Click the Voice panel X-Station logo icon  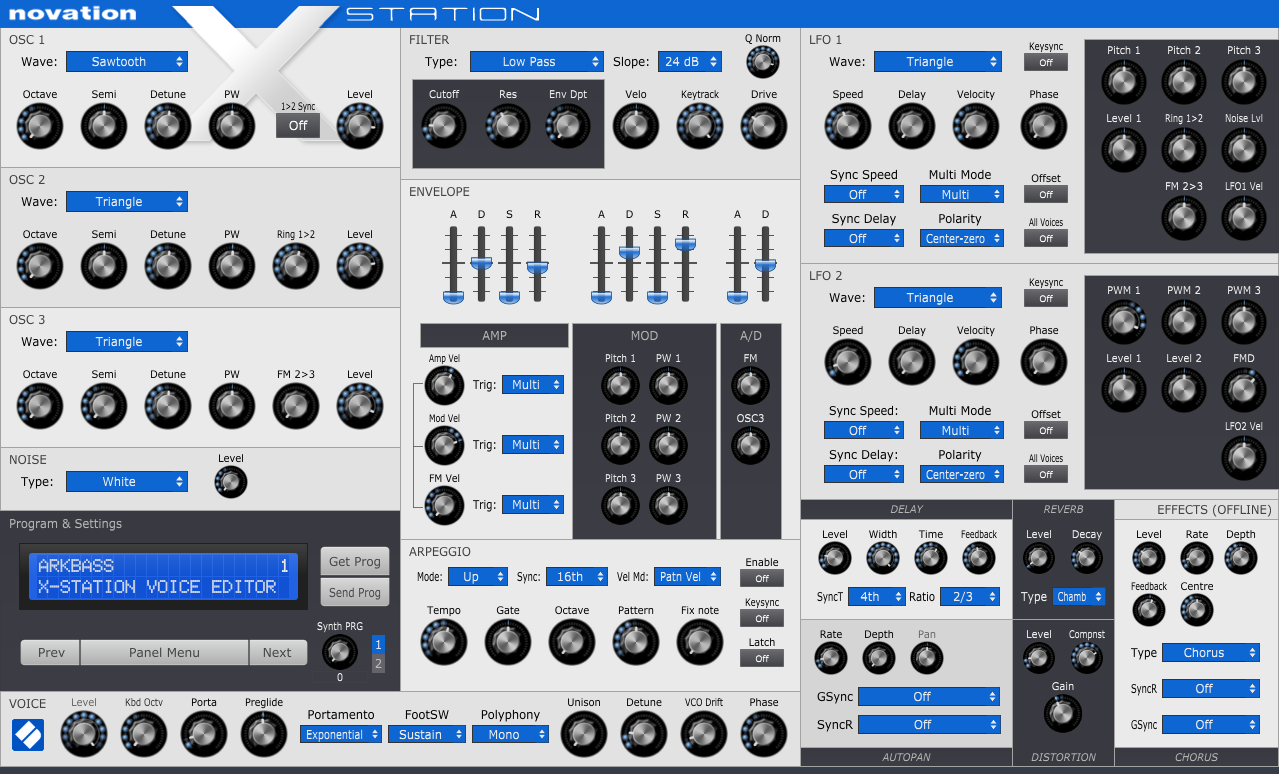click(x=27, y=735)
